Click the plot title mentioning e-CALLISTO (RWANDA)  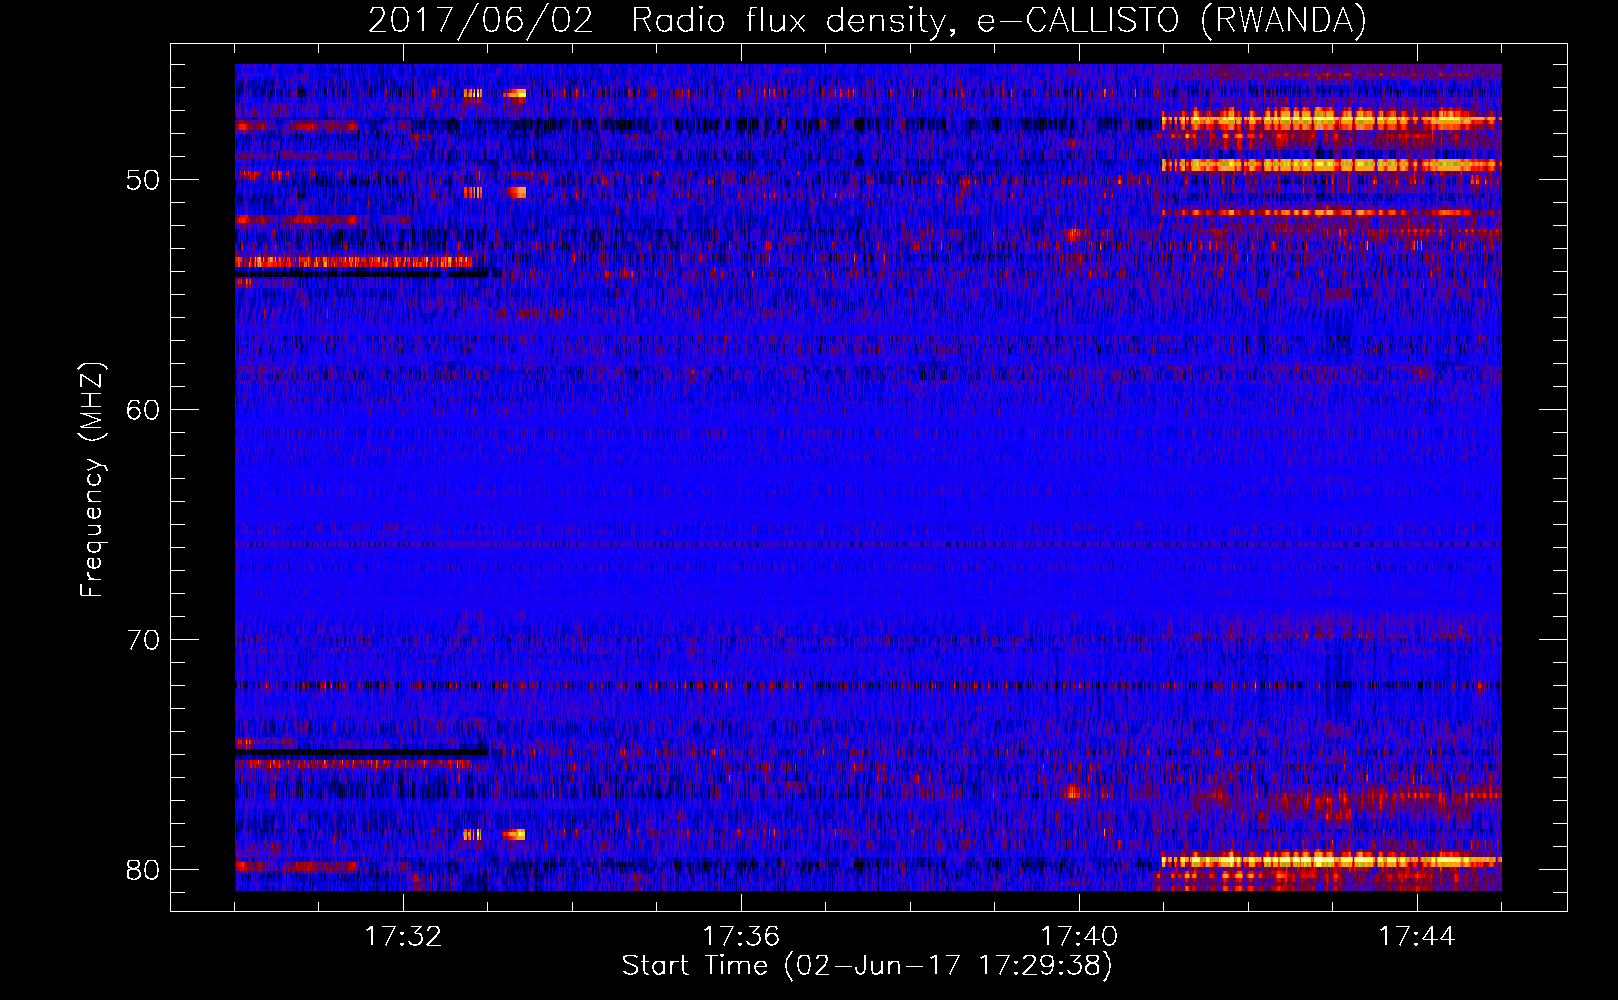pyautogui.click(x=867, y=20)
